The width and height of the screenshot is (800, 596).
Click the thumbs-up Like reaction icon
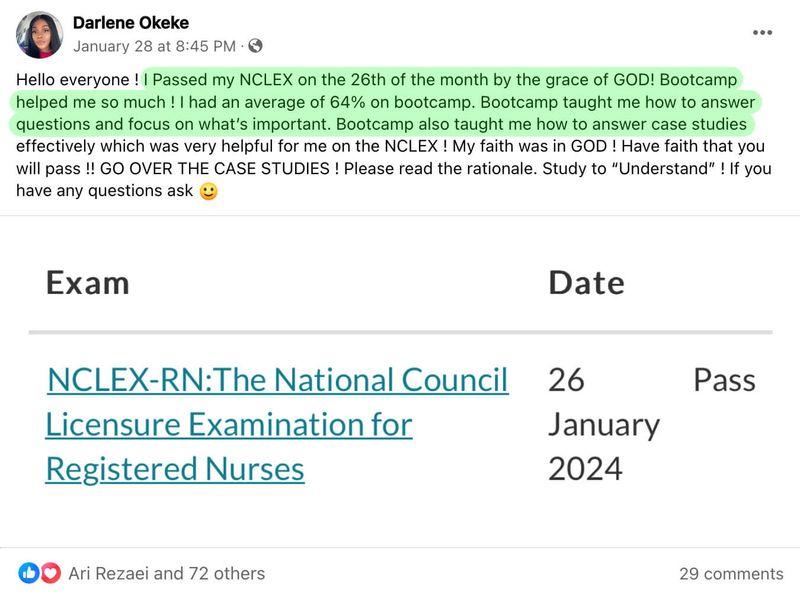click(31, 574)
